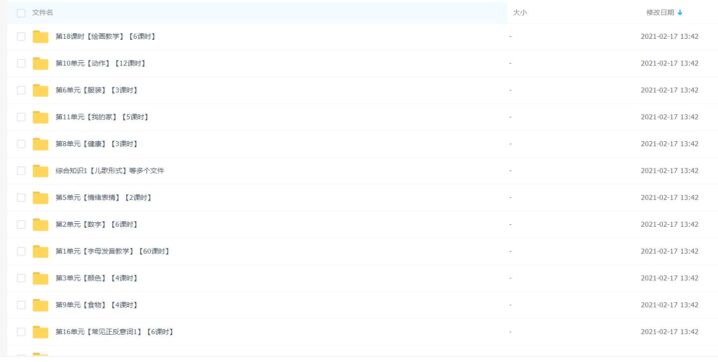Click date 2021-02-17 13:42 in 第3单元 row
The height and width of the screenshot is (362, 718).
point(669,278)
